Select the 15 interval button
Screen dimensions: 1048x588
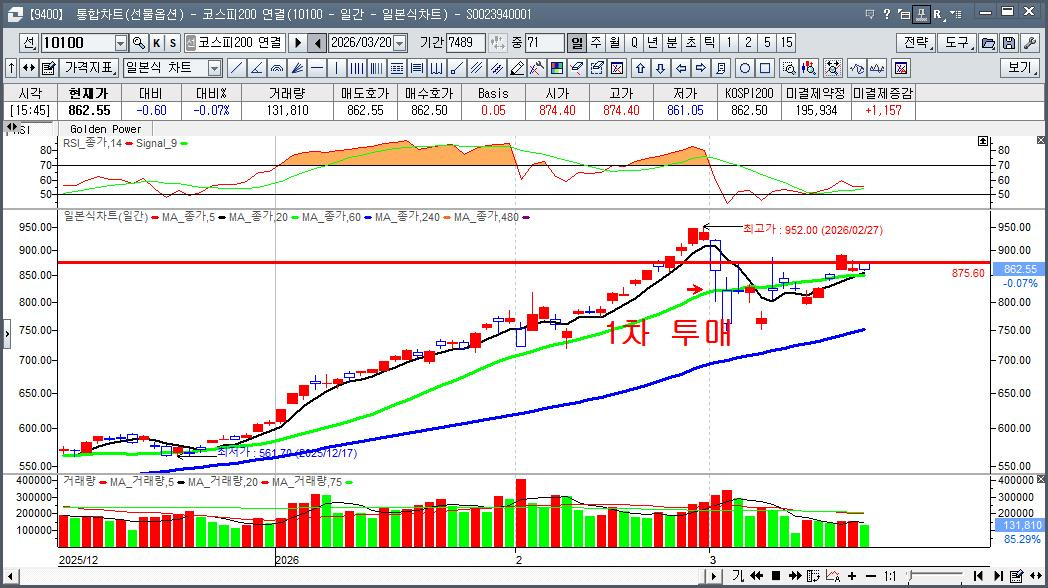(787, 43)
